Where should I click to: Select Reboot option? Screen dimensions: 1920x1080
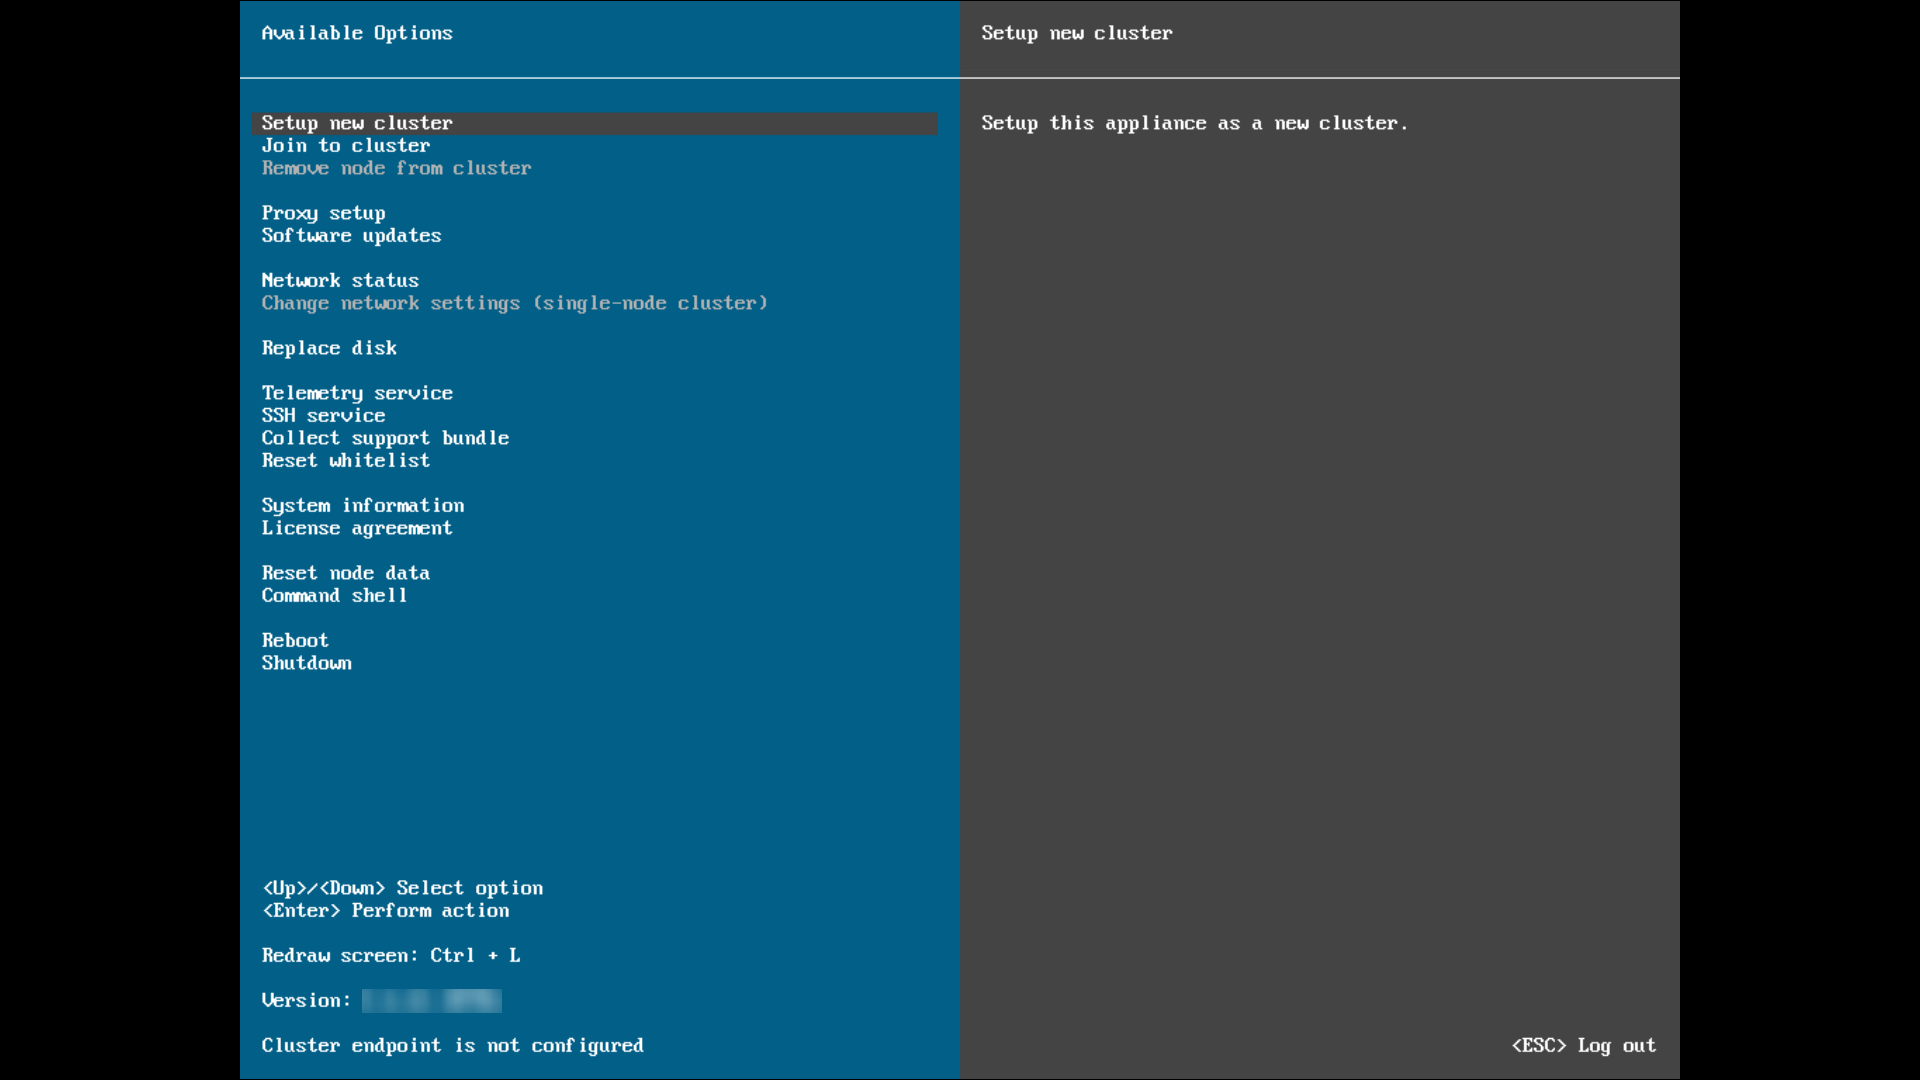click(295, 641)
